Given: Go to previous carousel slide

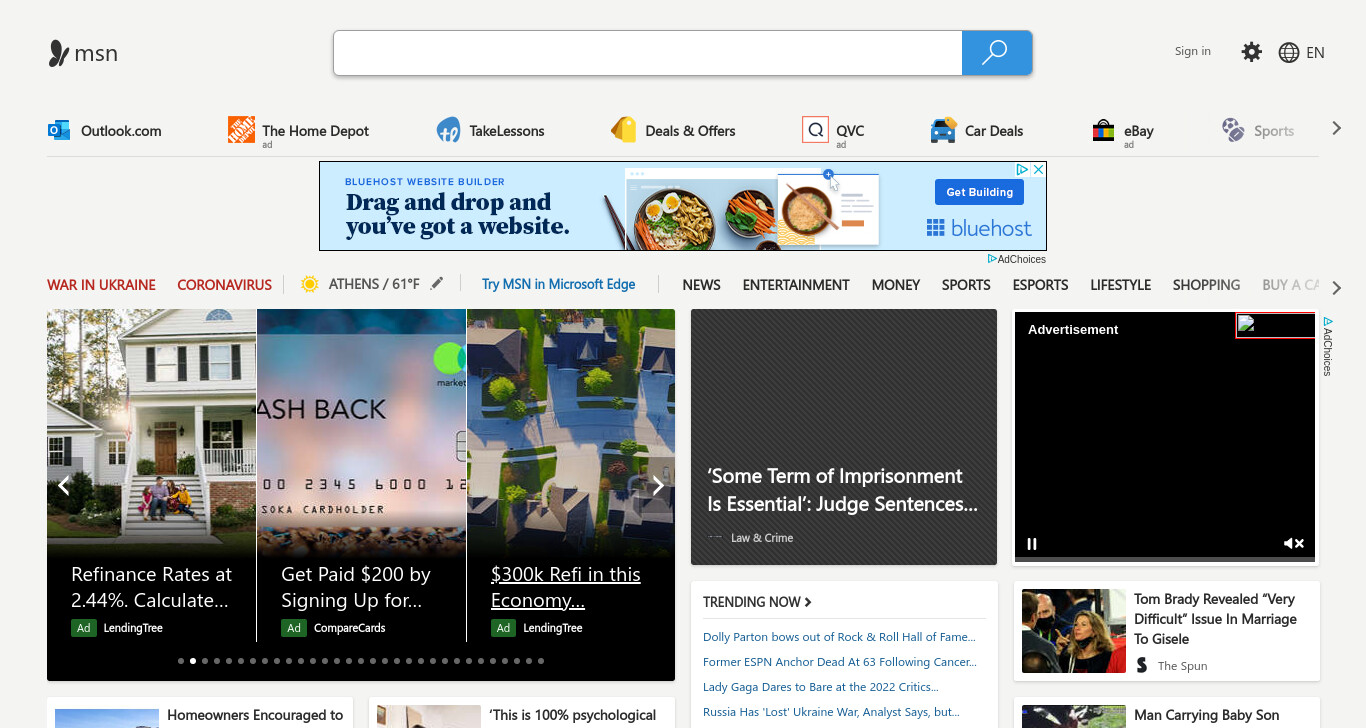Looking at the screenshot, I should point(64,486).
